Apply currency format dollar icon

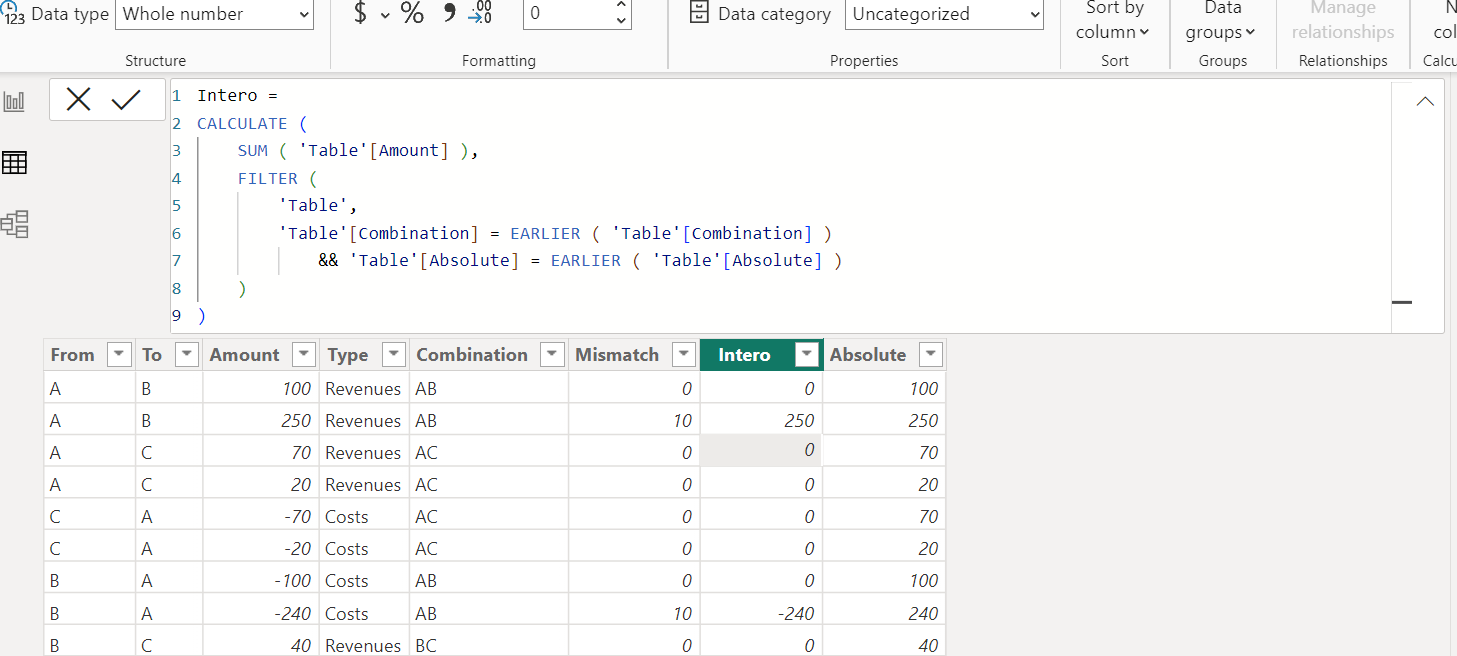click(361, 14)
